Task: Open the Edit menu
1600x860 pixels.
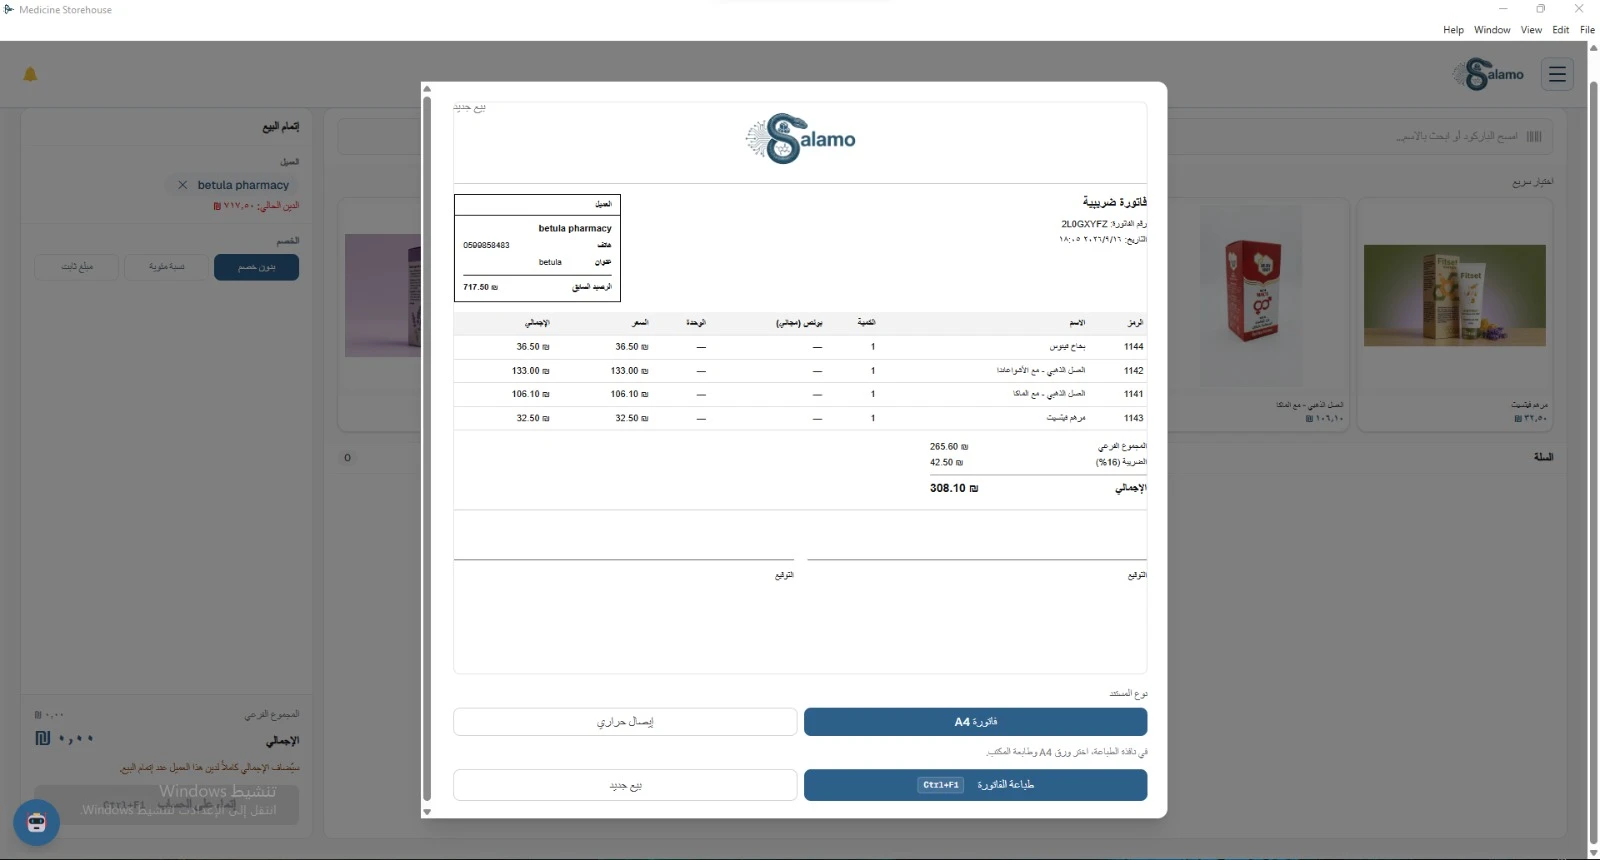Action: click(1560, 30)
